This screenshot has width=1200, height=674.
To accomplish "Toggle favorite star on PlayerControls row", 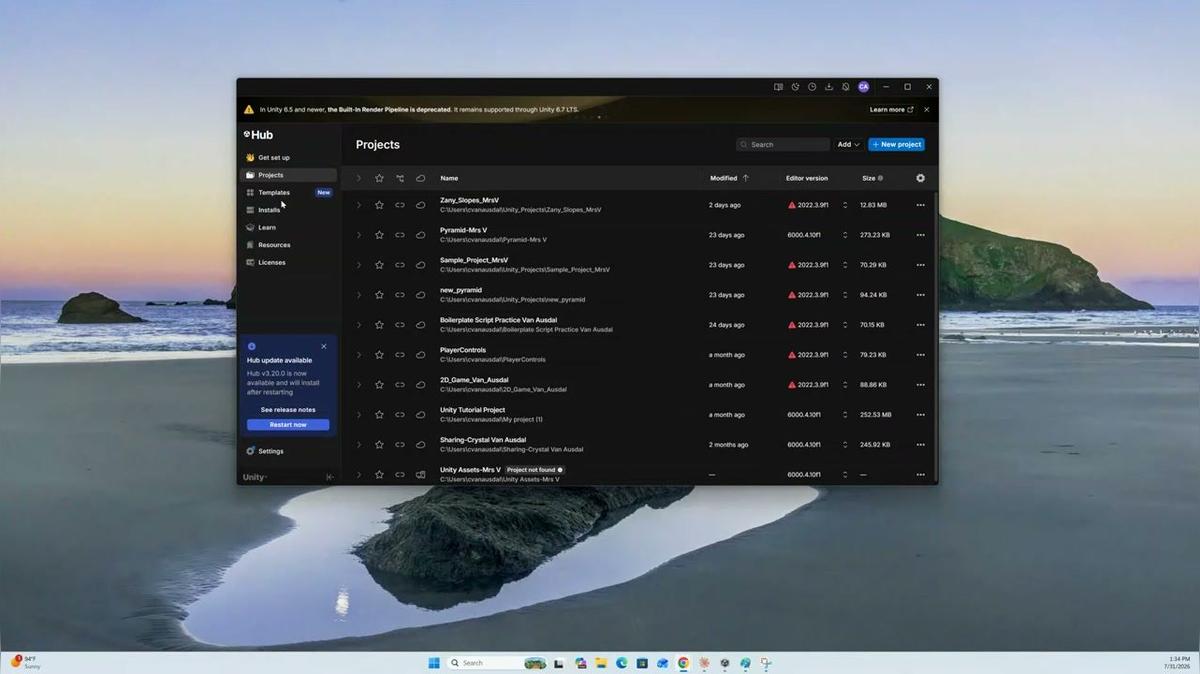I will 379,355.
